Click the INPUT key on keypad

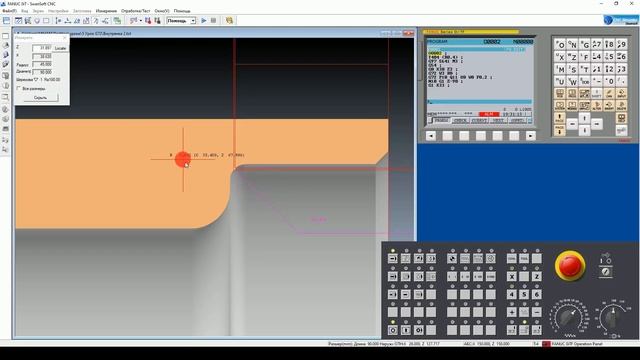pos(622,93)
